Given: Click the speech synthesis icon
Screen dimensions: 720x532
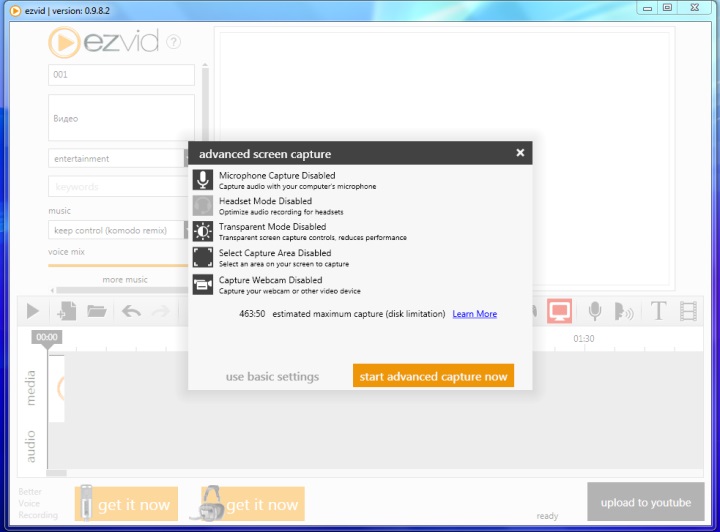Looking at the screenshot, I should [624, 311].
